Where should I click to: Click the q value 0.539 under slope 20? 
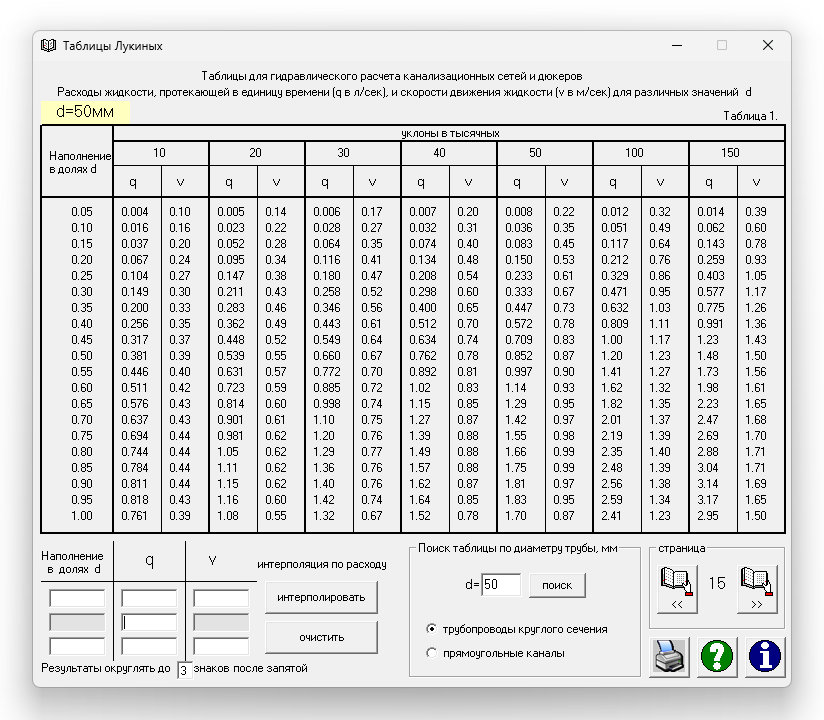point(231,356)
